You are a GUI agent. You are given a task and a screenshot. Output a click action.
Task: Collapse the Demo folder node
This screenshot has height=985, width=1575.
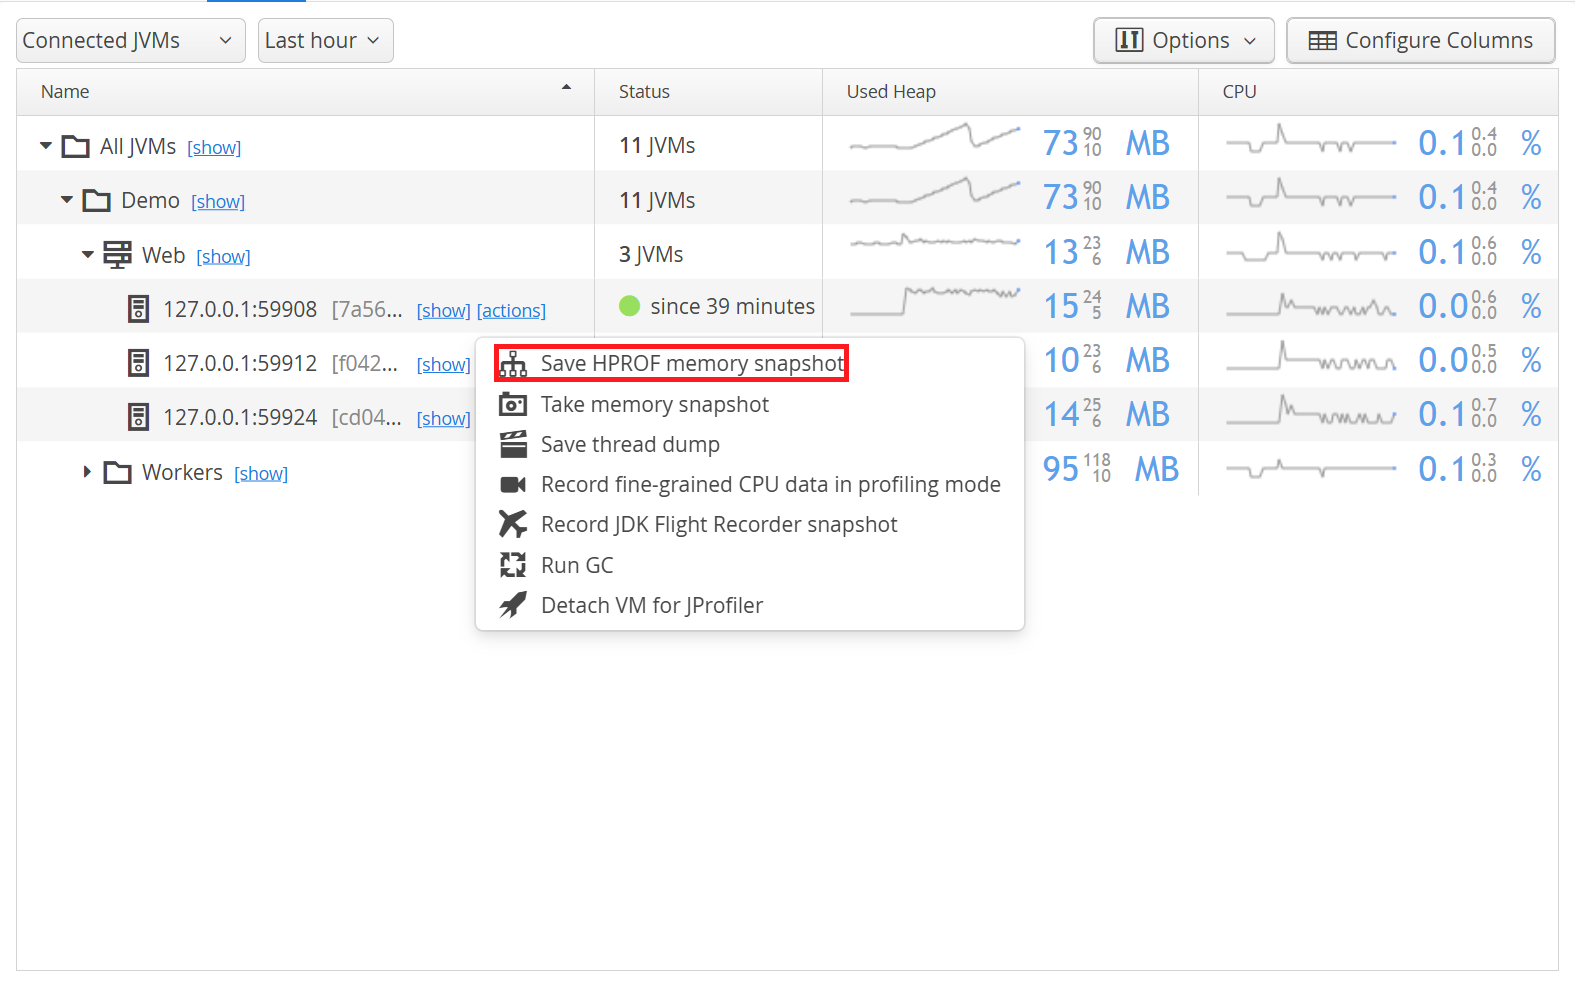coord(67,200)
